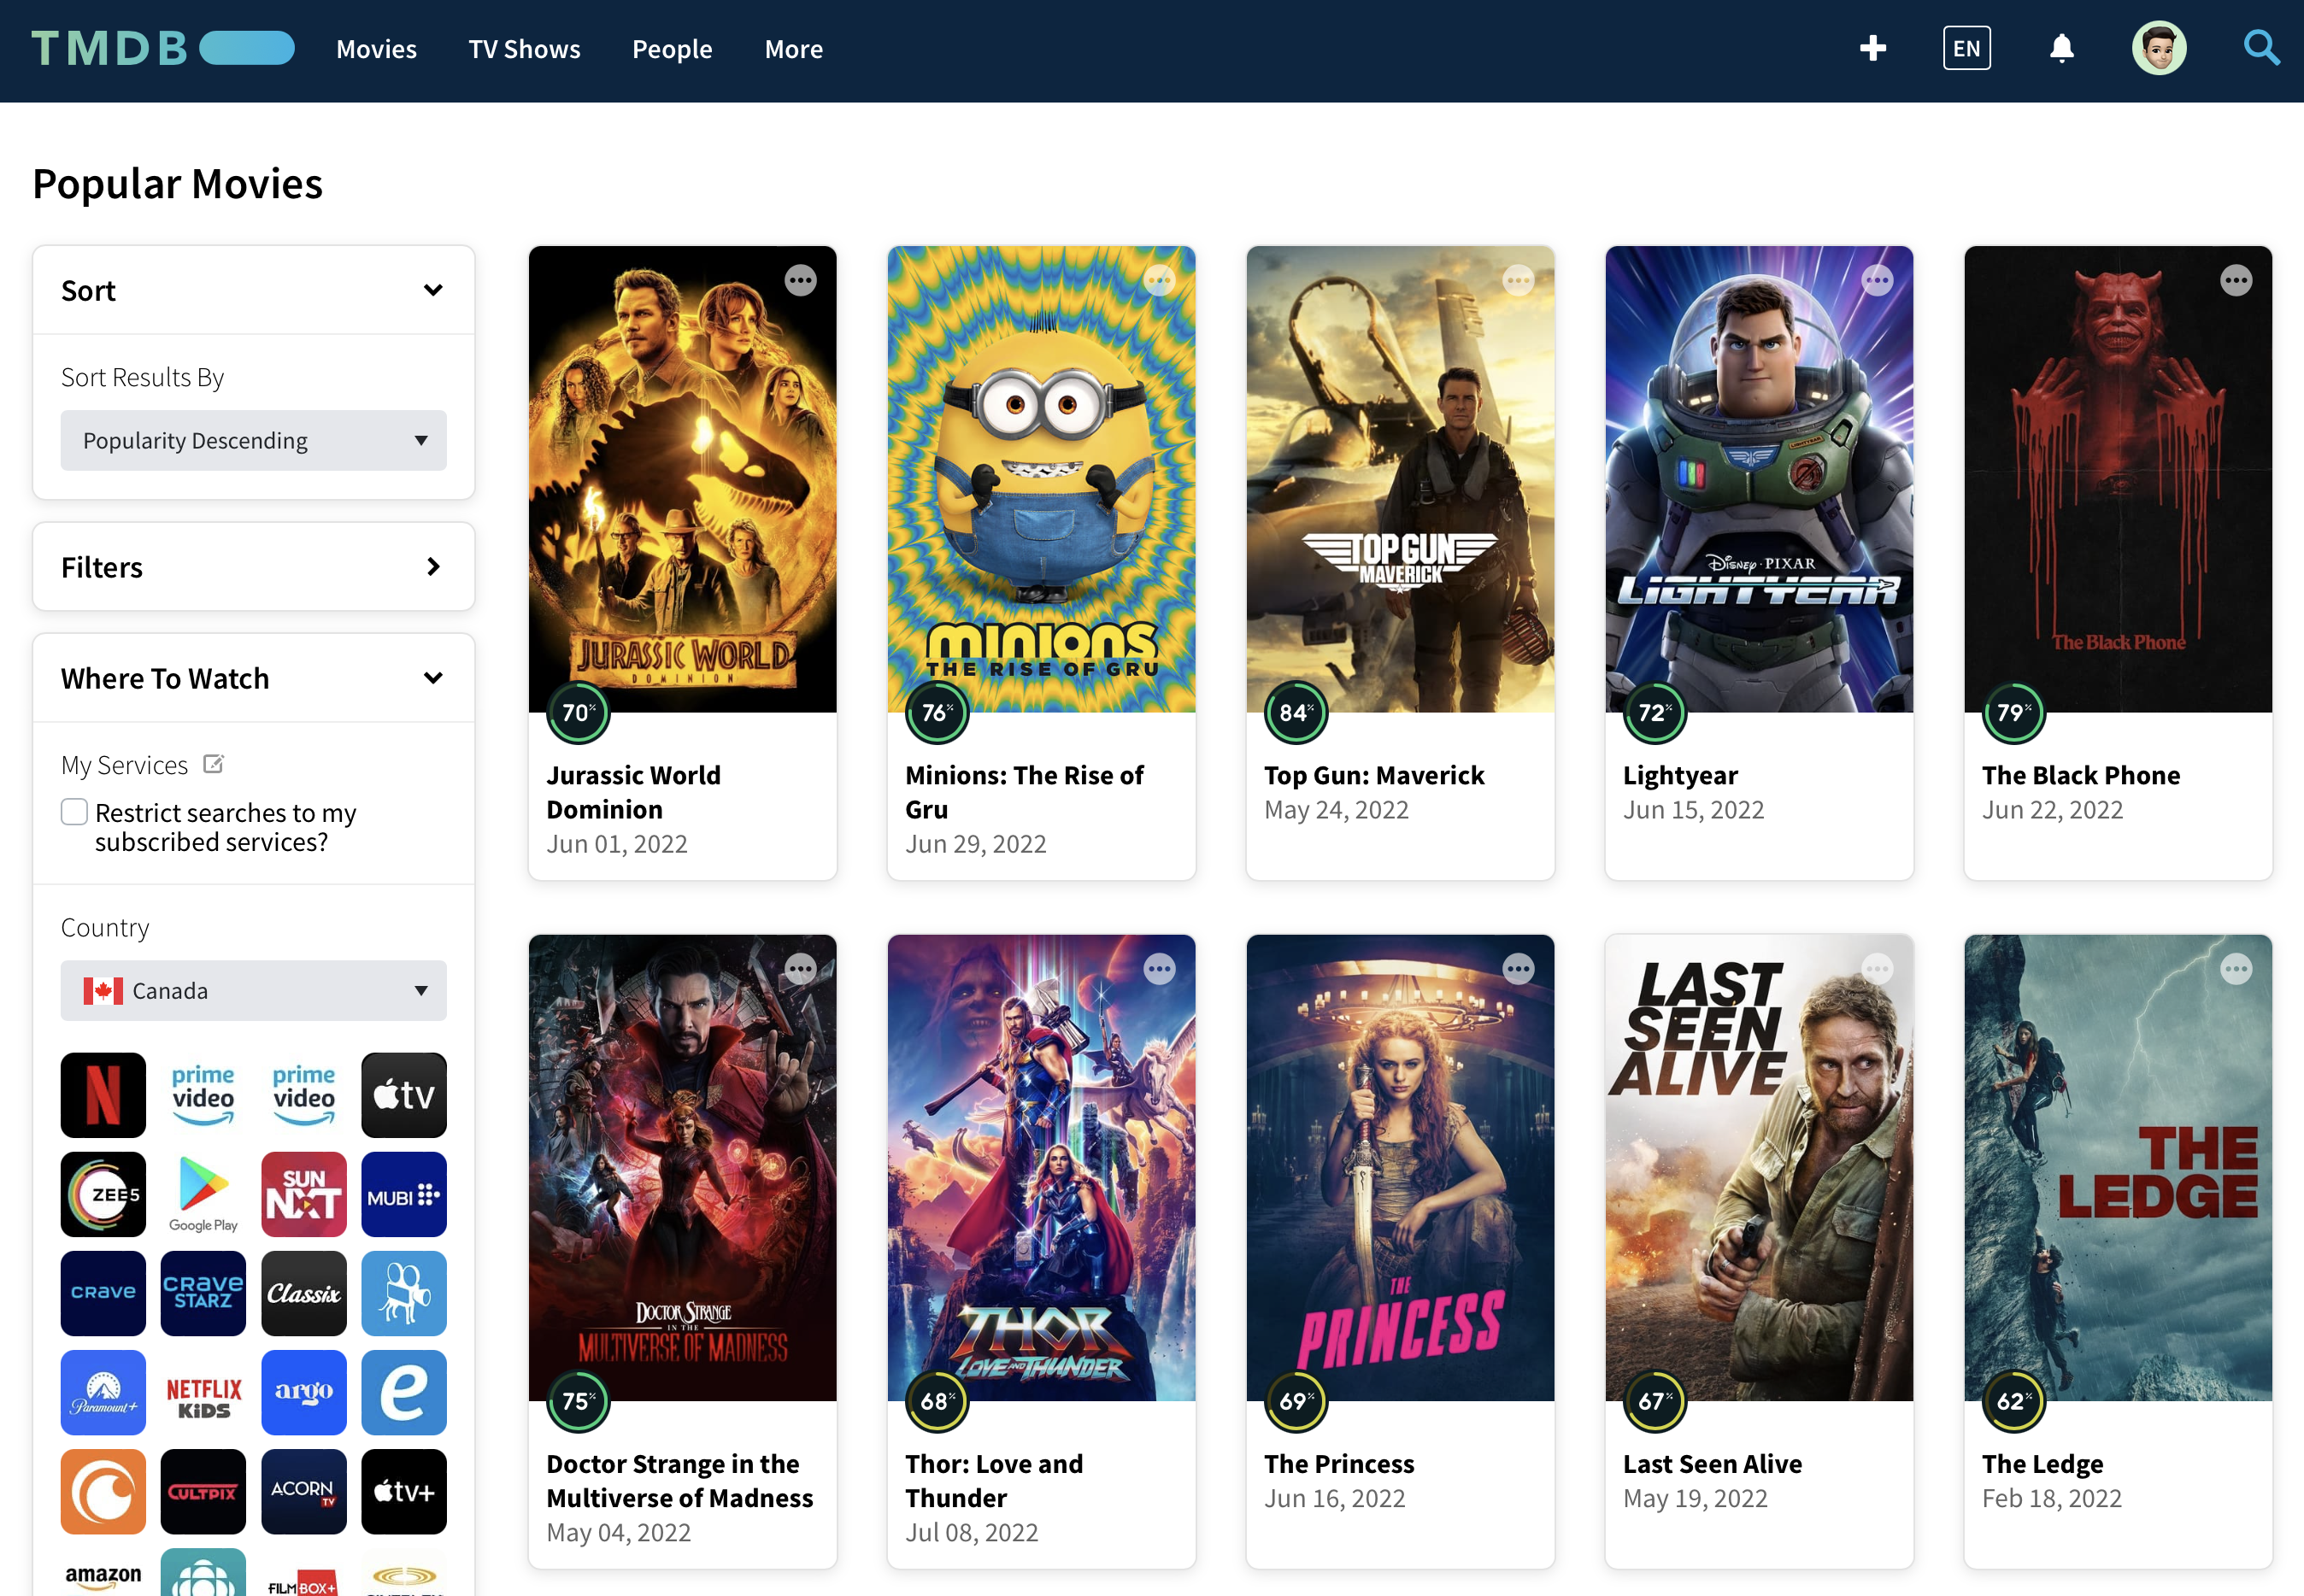
Task: Select the Crave Starz provider icon
Action: pos(203,1292)
